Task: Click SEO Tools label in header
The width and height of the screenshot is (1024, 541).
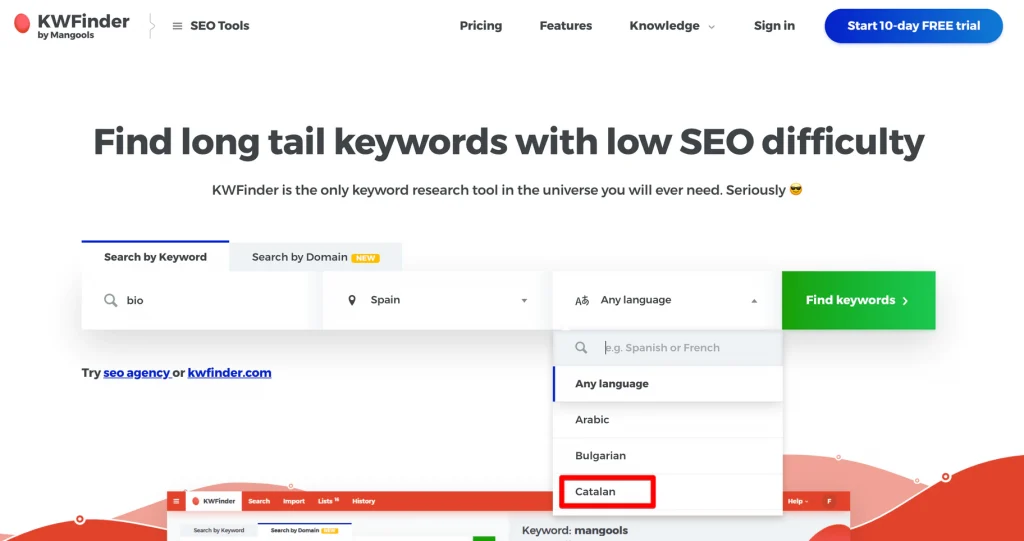Action: click(x=219, y=26)
